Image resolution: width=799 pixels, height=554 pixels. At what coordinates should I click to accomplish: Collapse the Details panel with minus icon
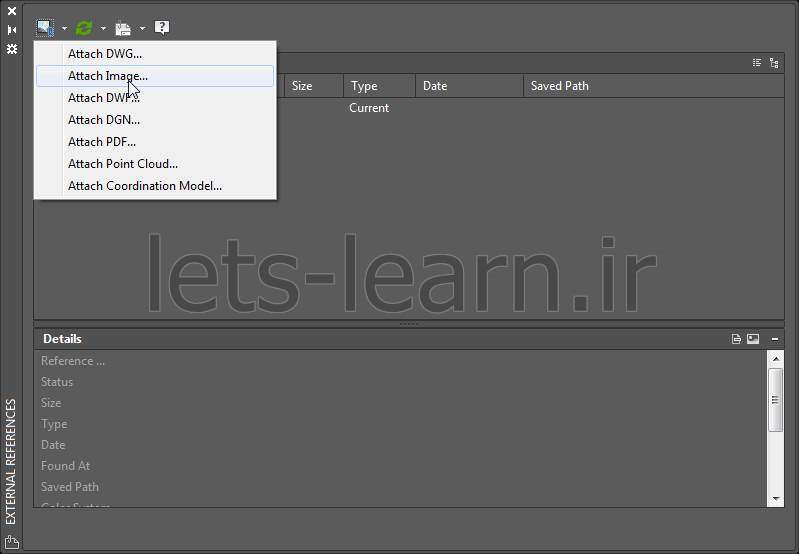point(775,338)
